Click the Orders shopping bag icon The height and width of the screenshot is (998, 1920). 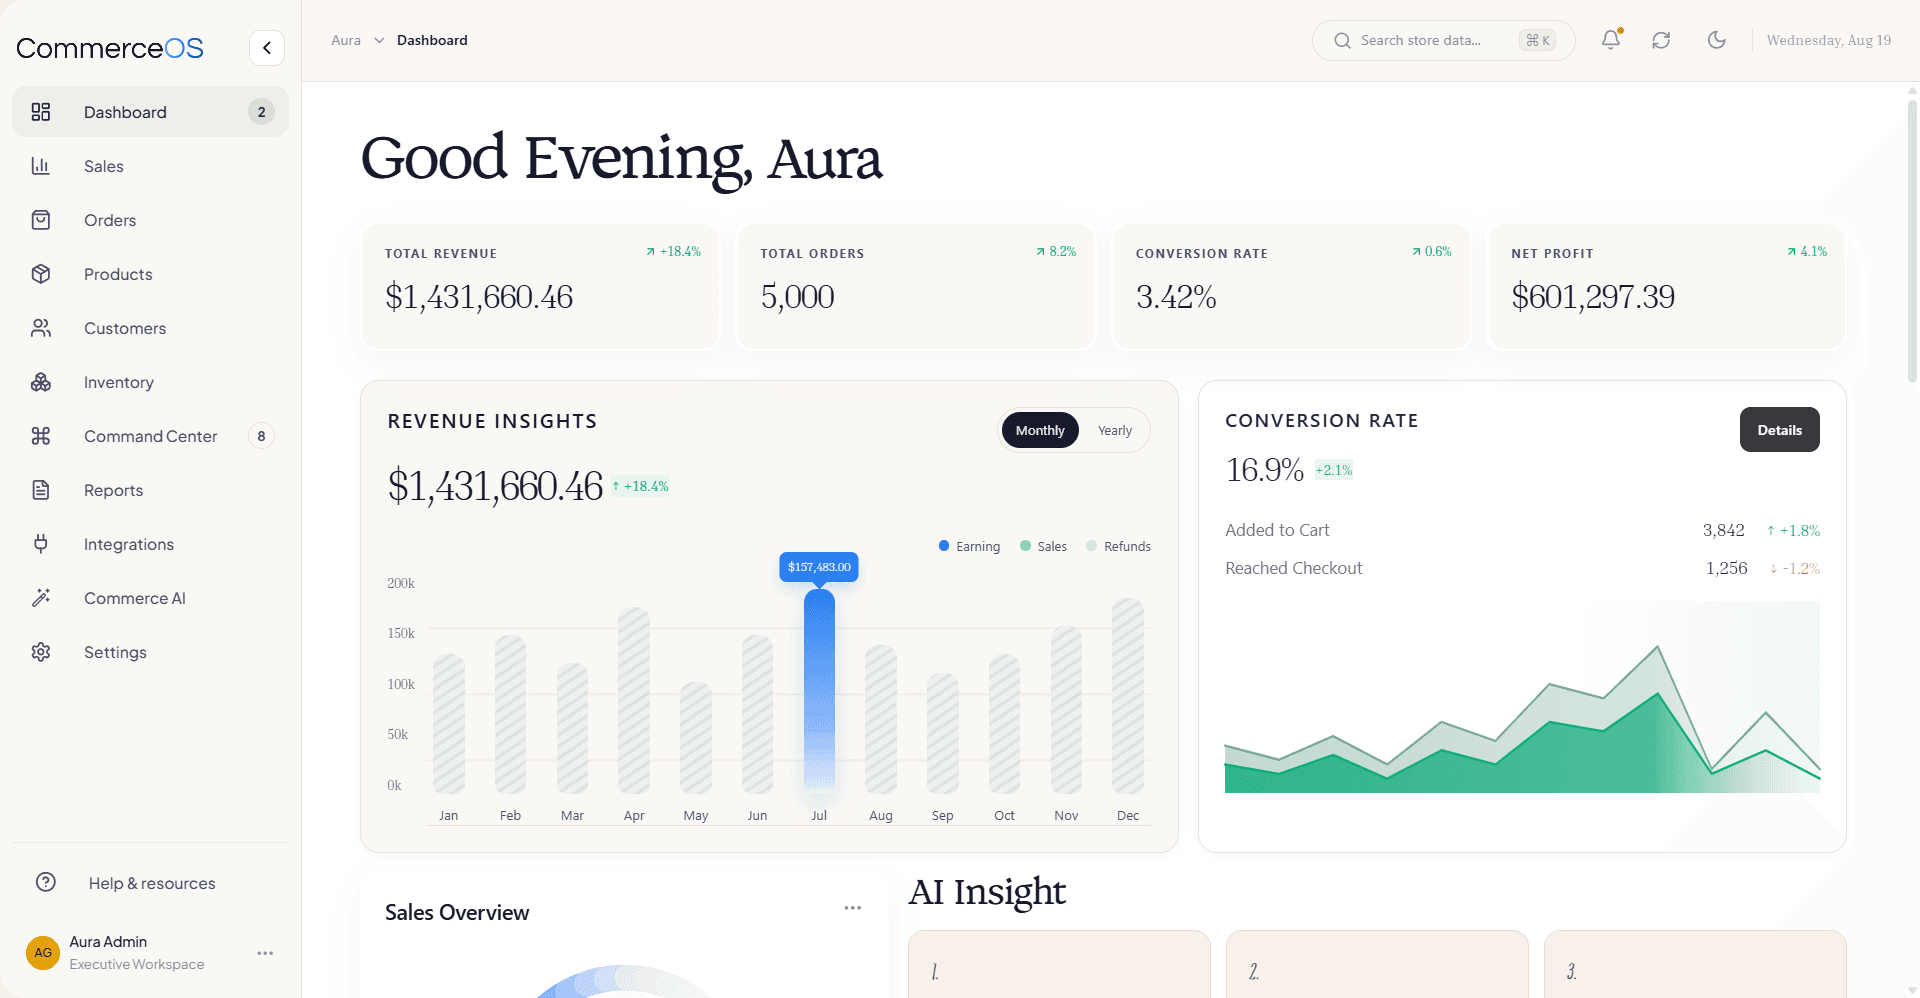(41, 220)
